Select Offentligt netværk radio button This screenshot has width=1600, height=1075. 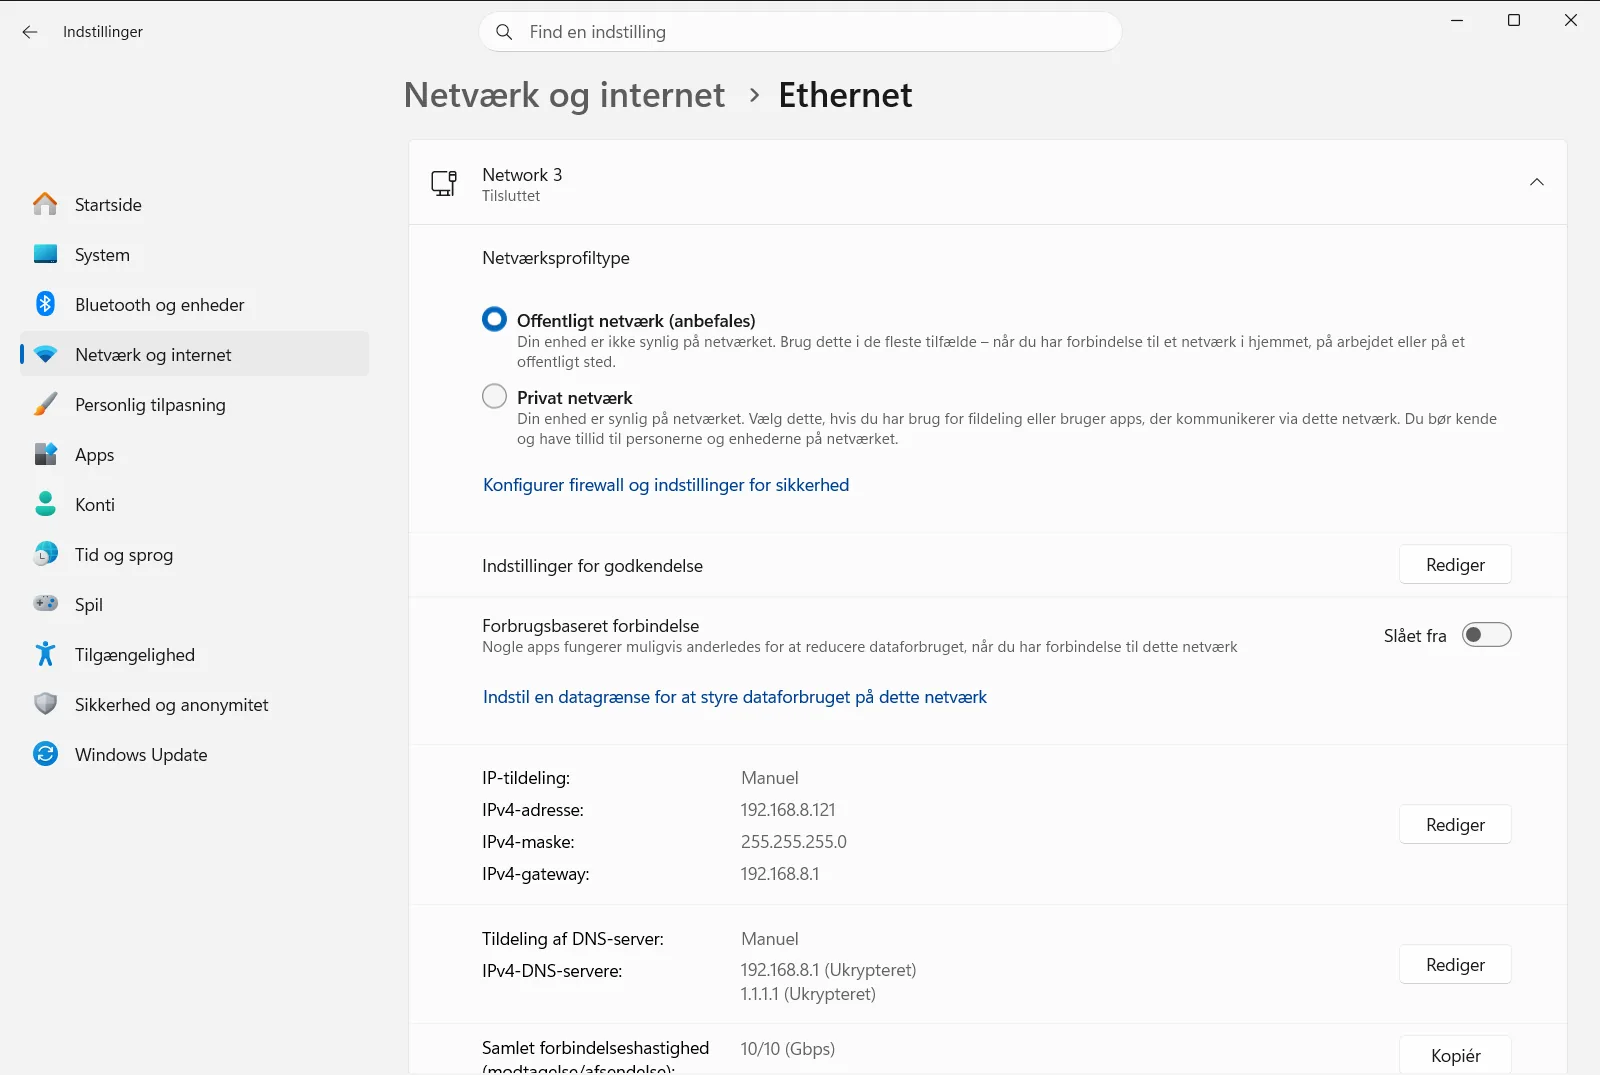(494, 319)
